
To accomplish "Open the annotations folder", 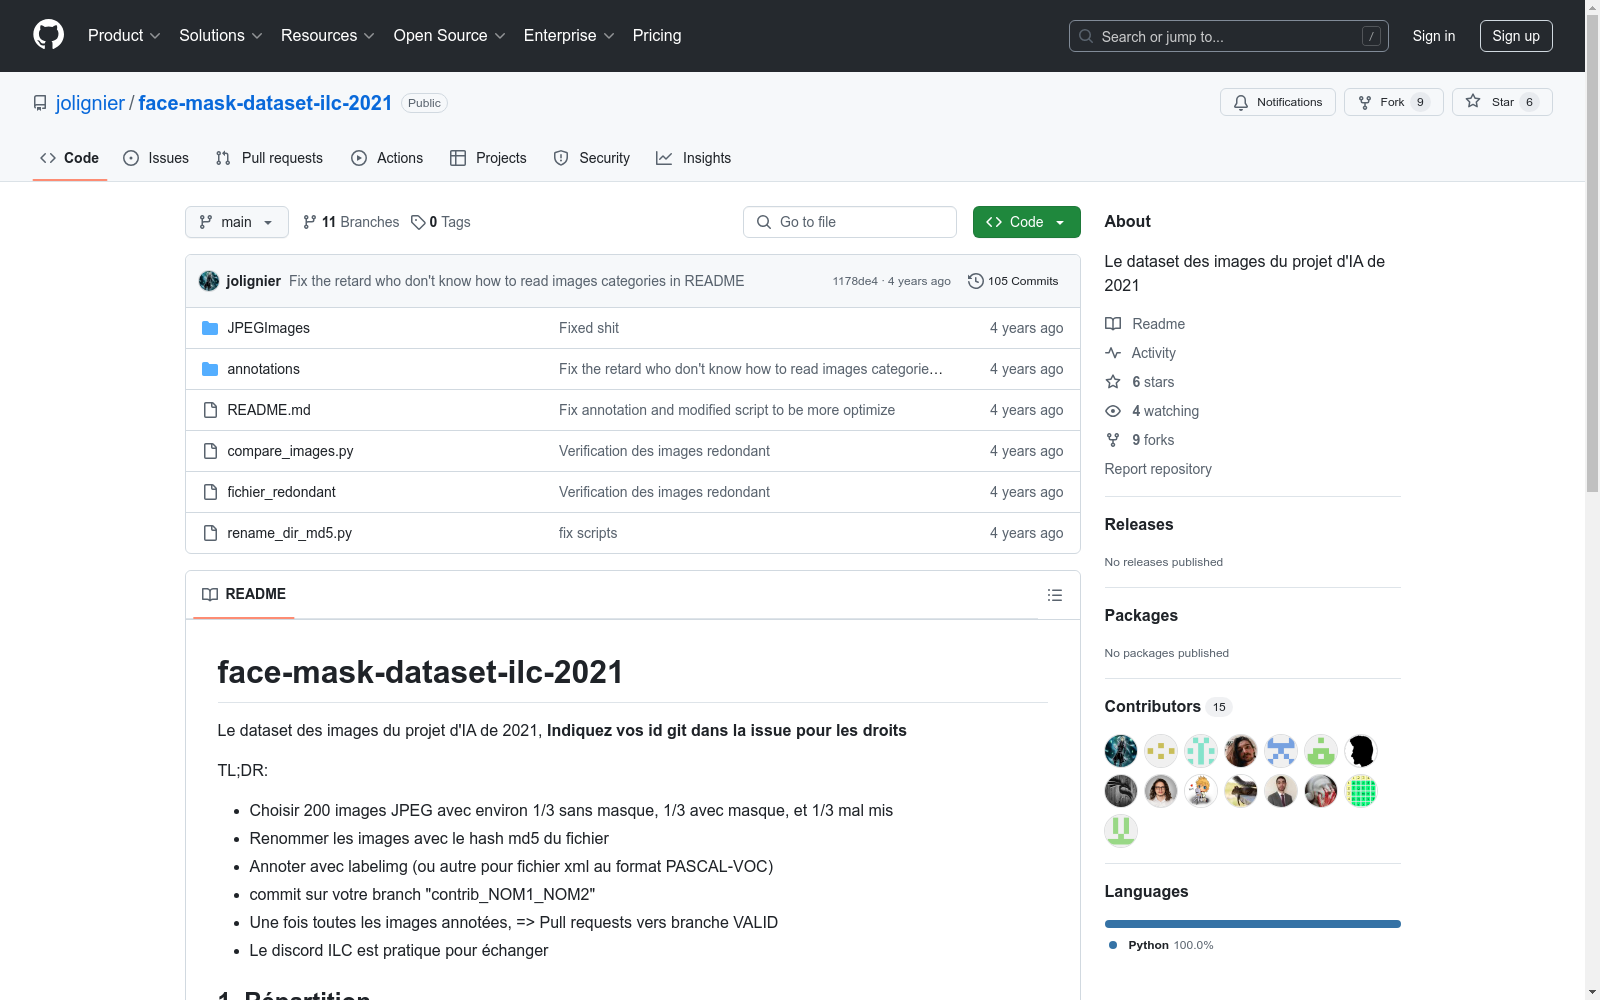I will click(263, 369).
